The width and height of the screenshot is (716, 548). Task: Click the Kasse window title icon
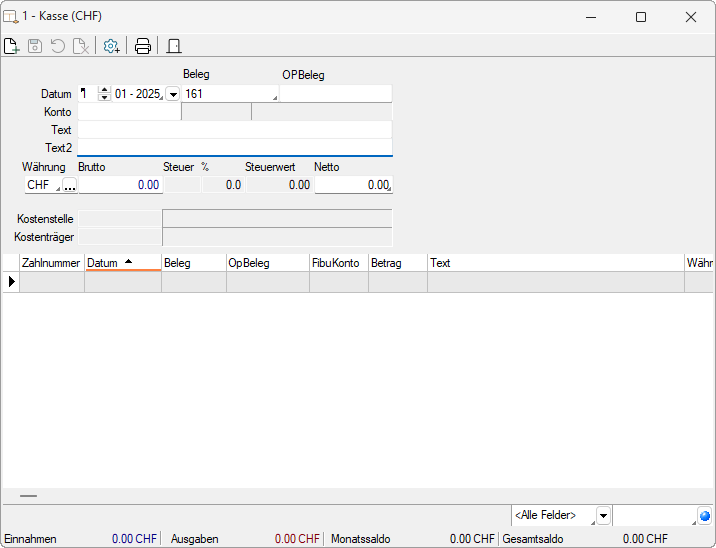[11, 16]
